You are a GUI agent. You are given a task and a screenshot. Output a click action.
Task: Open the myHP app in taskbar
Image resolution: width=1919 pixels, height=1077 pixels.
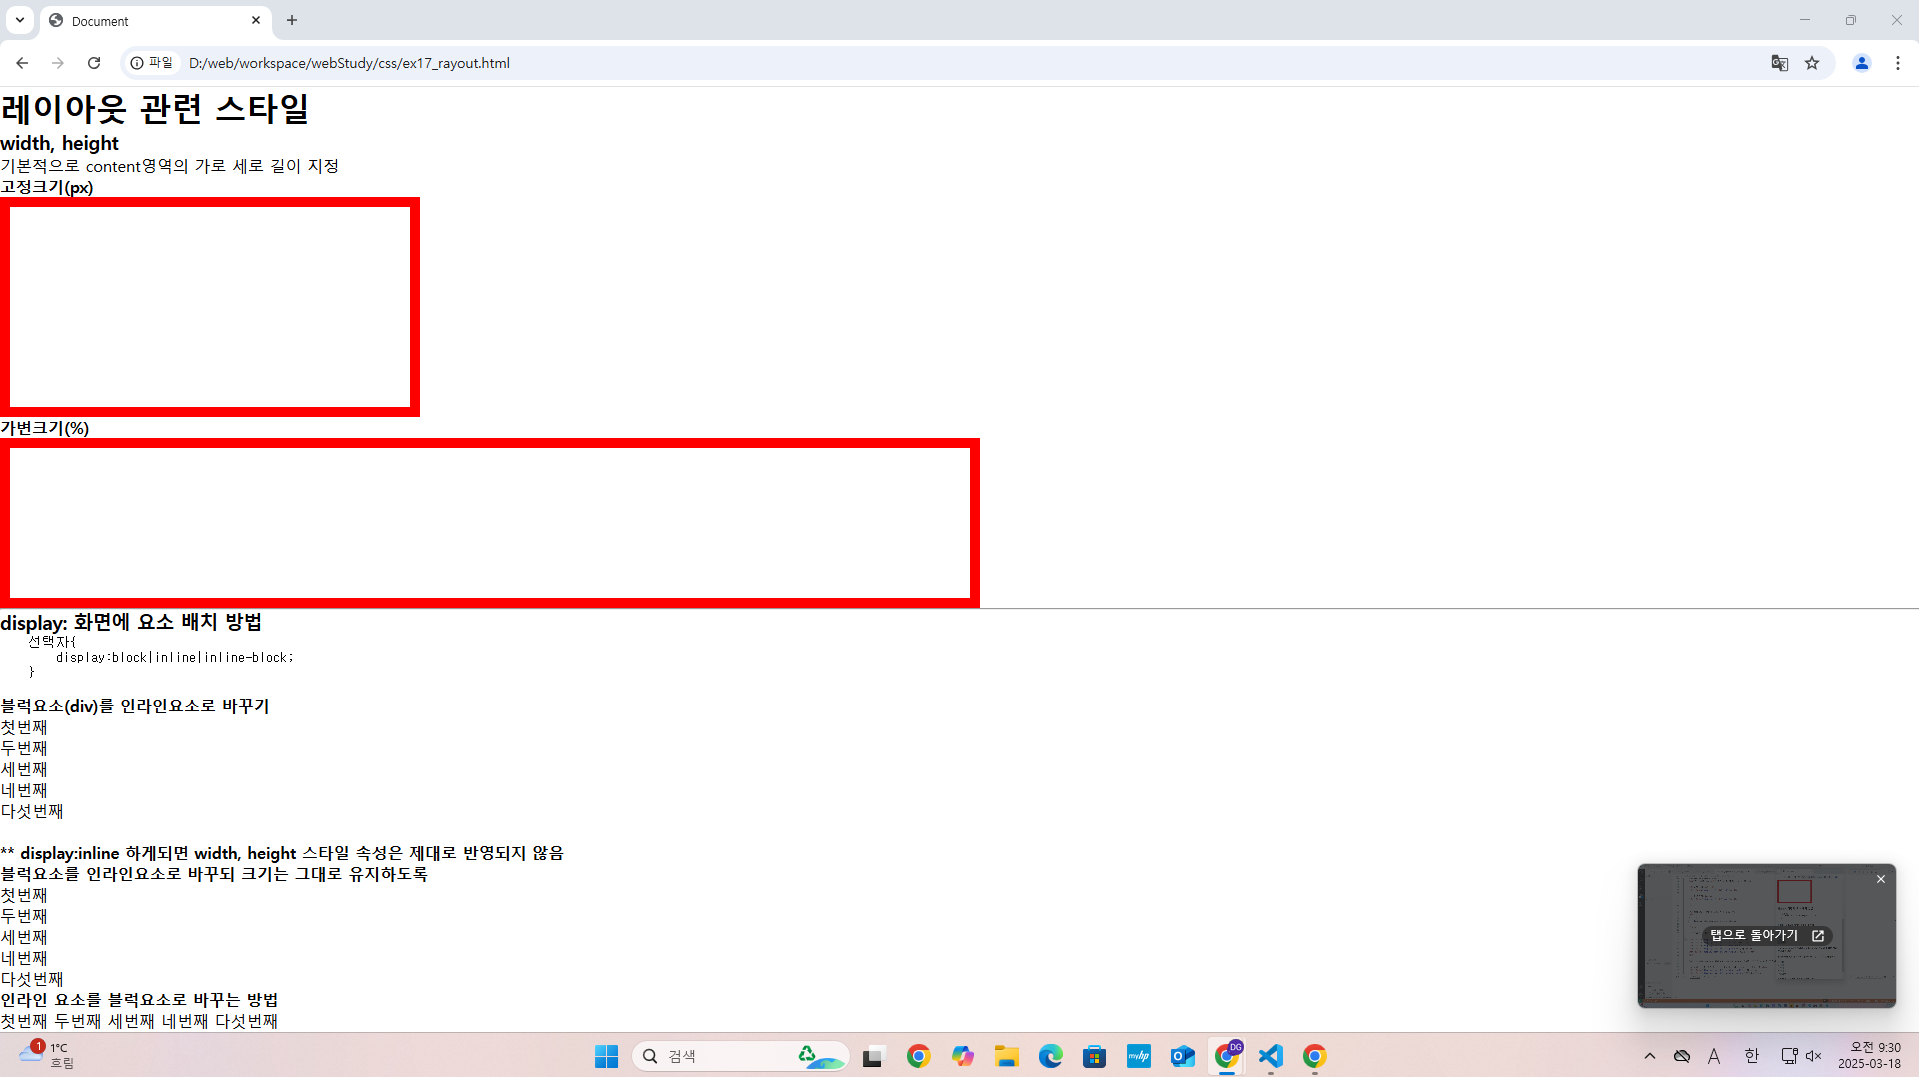1138,1056
